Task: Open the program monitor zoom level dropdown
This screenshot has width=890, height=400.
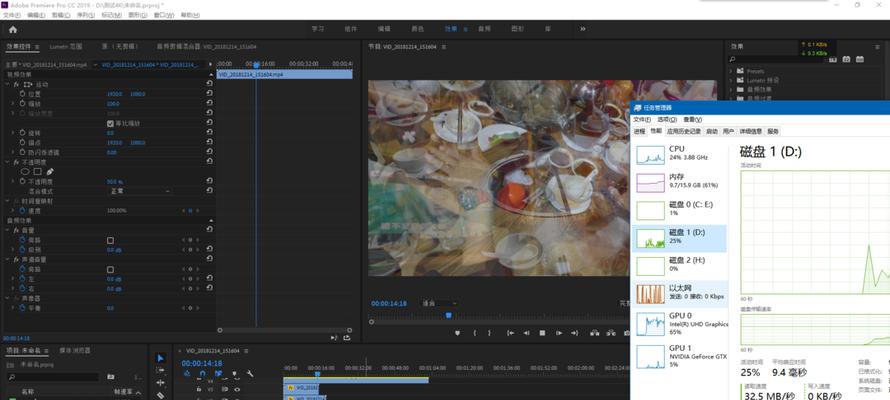Action: 438,304
